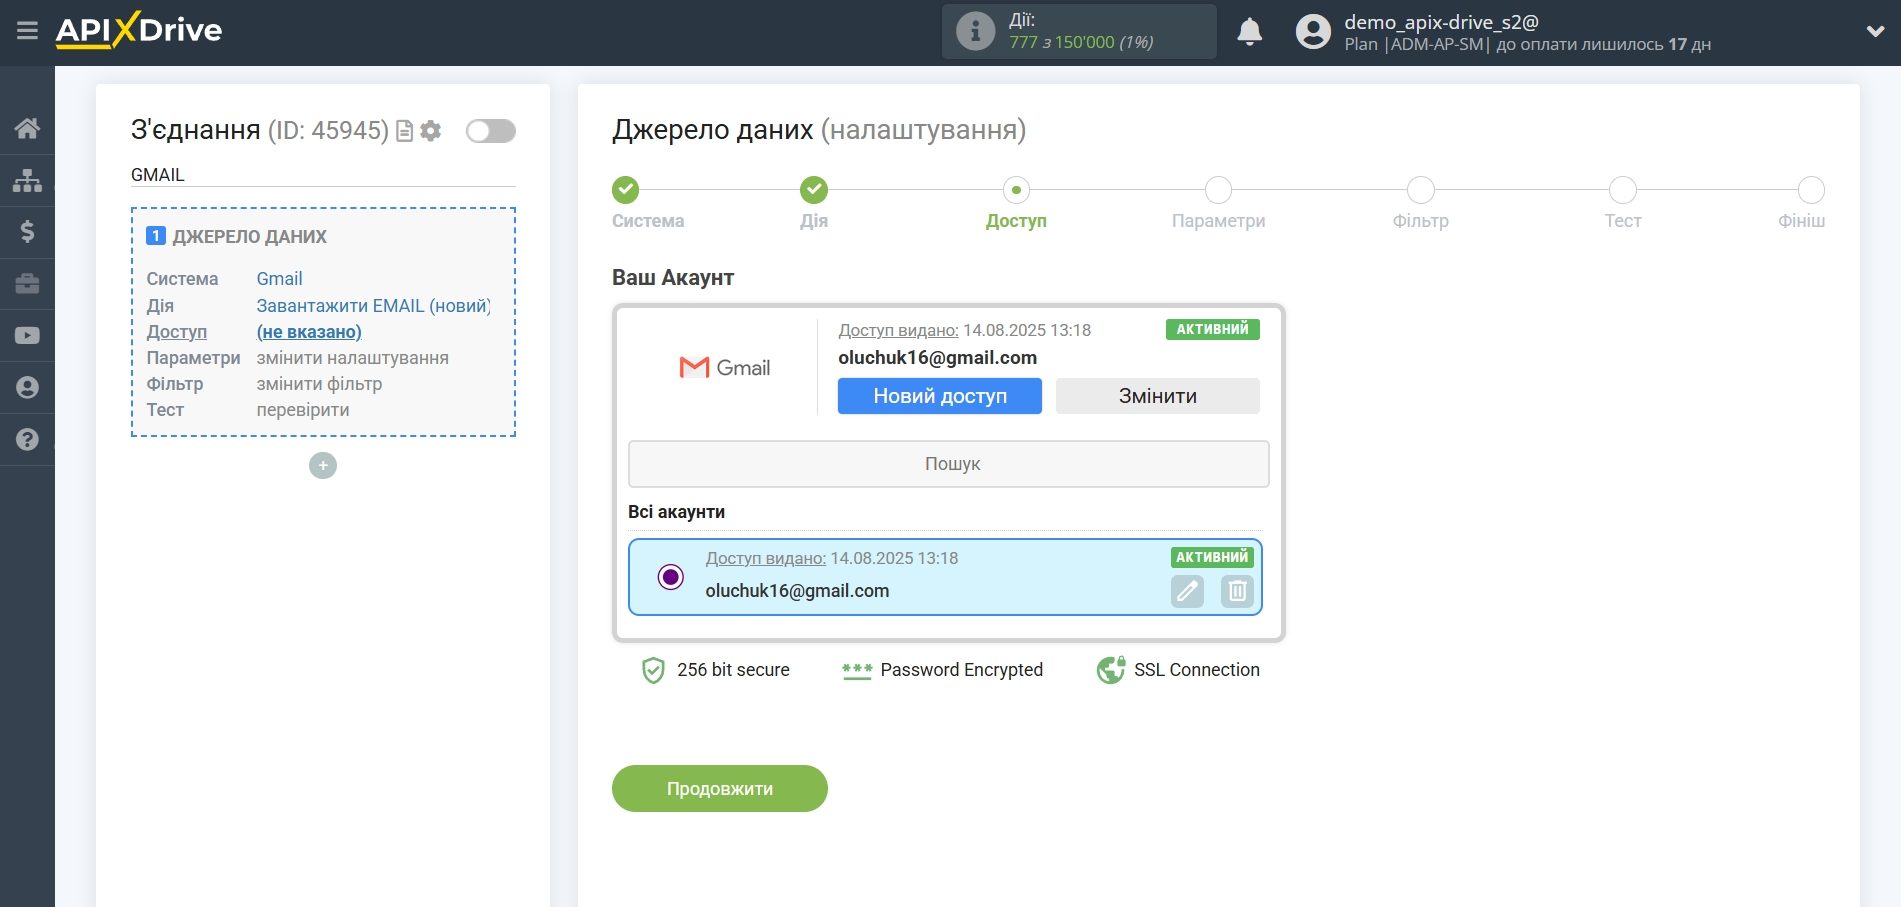Delete the oluchuk16@gmail.com account trash icon
1901x907 pixels.
click(x=1237, y=591)
